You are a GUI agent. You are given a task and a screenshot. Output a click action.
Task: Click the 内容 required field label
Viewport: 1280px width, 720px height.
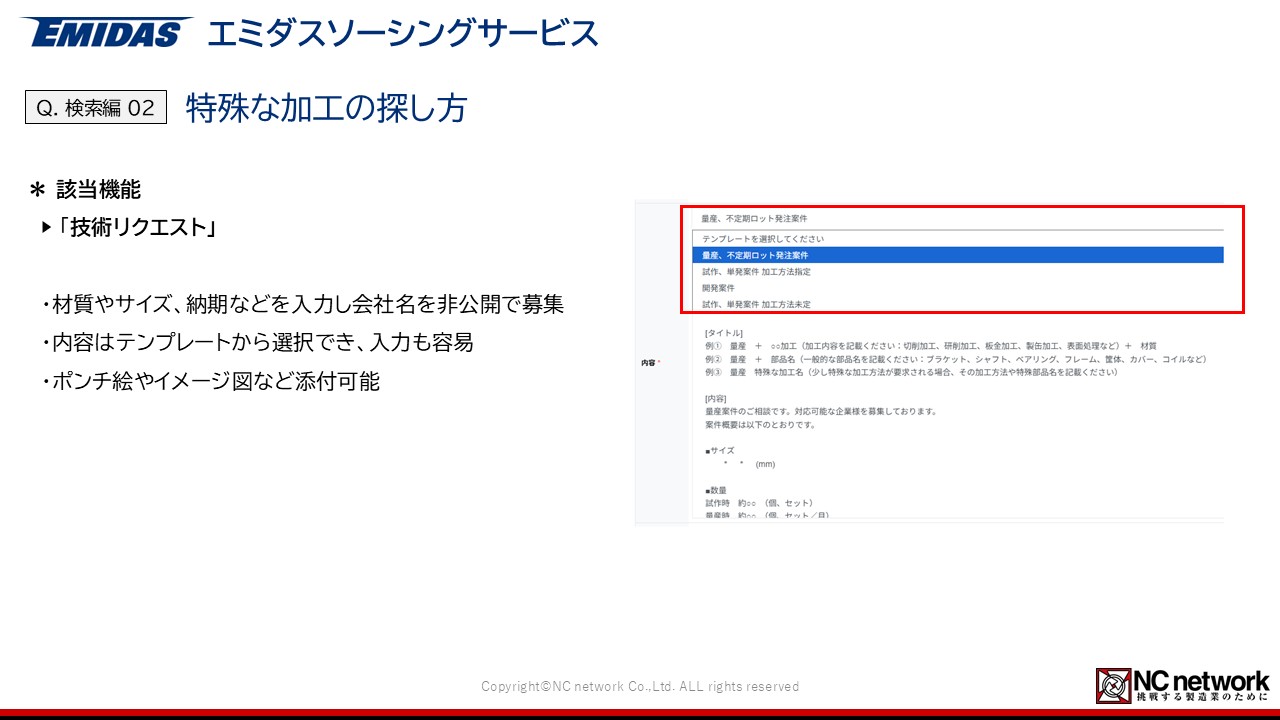tap(649, 363)
